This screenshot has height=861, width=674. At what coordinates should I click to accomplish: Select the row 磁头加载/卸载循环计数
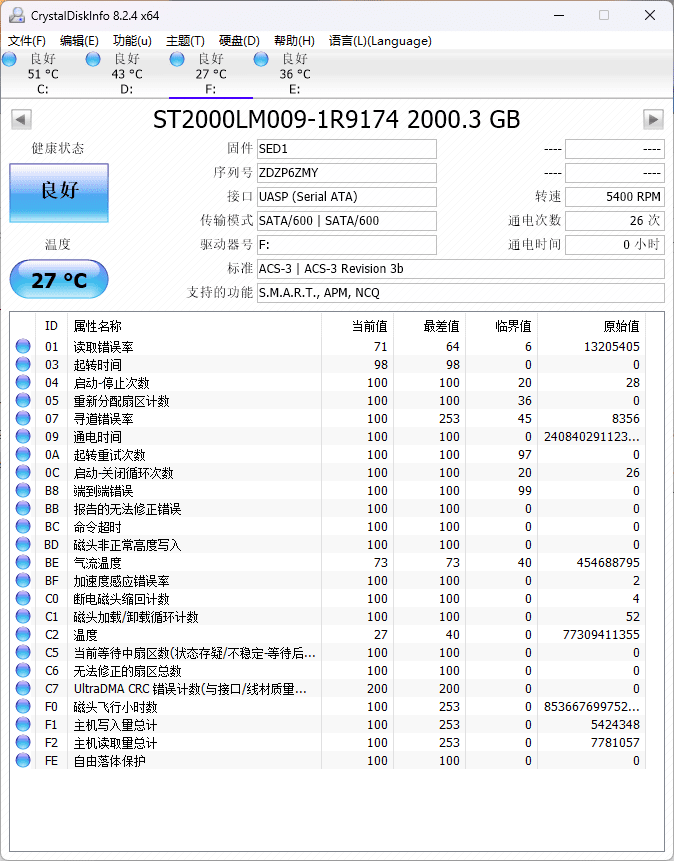pos(327,617)
